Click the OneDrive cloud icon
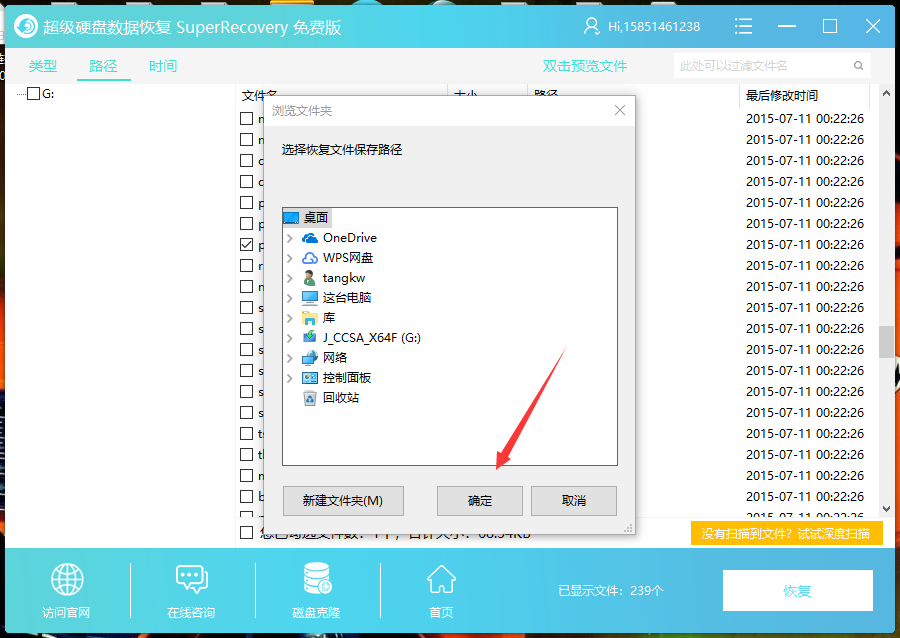 310,238
